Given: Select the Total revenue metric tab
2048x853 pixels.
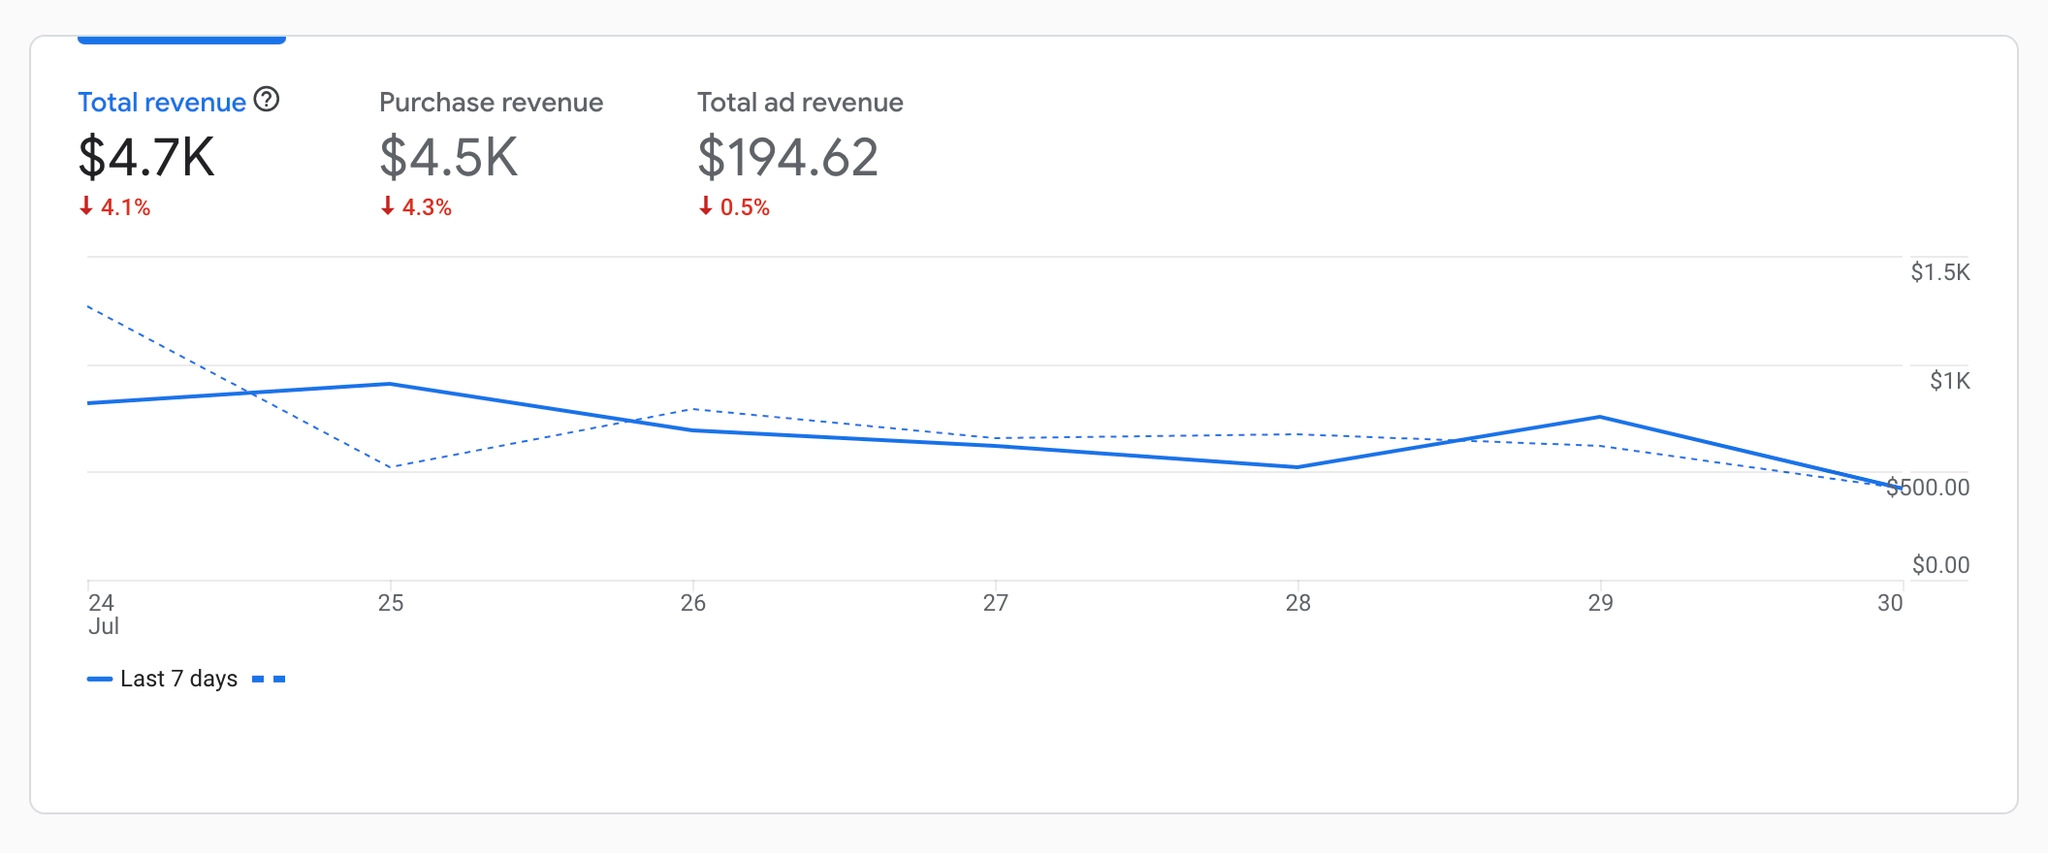Looking at the screenshot, I should pyautogui.click(x=162, y=102).
